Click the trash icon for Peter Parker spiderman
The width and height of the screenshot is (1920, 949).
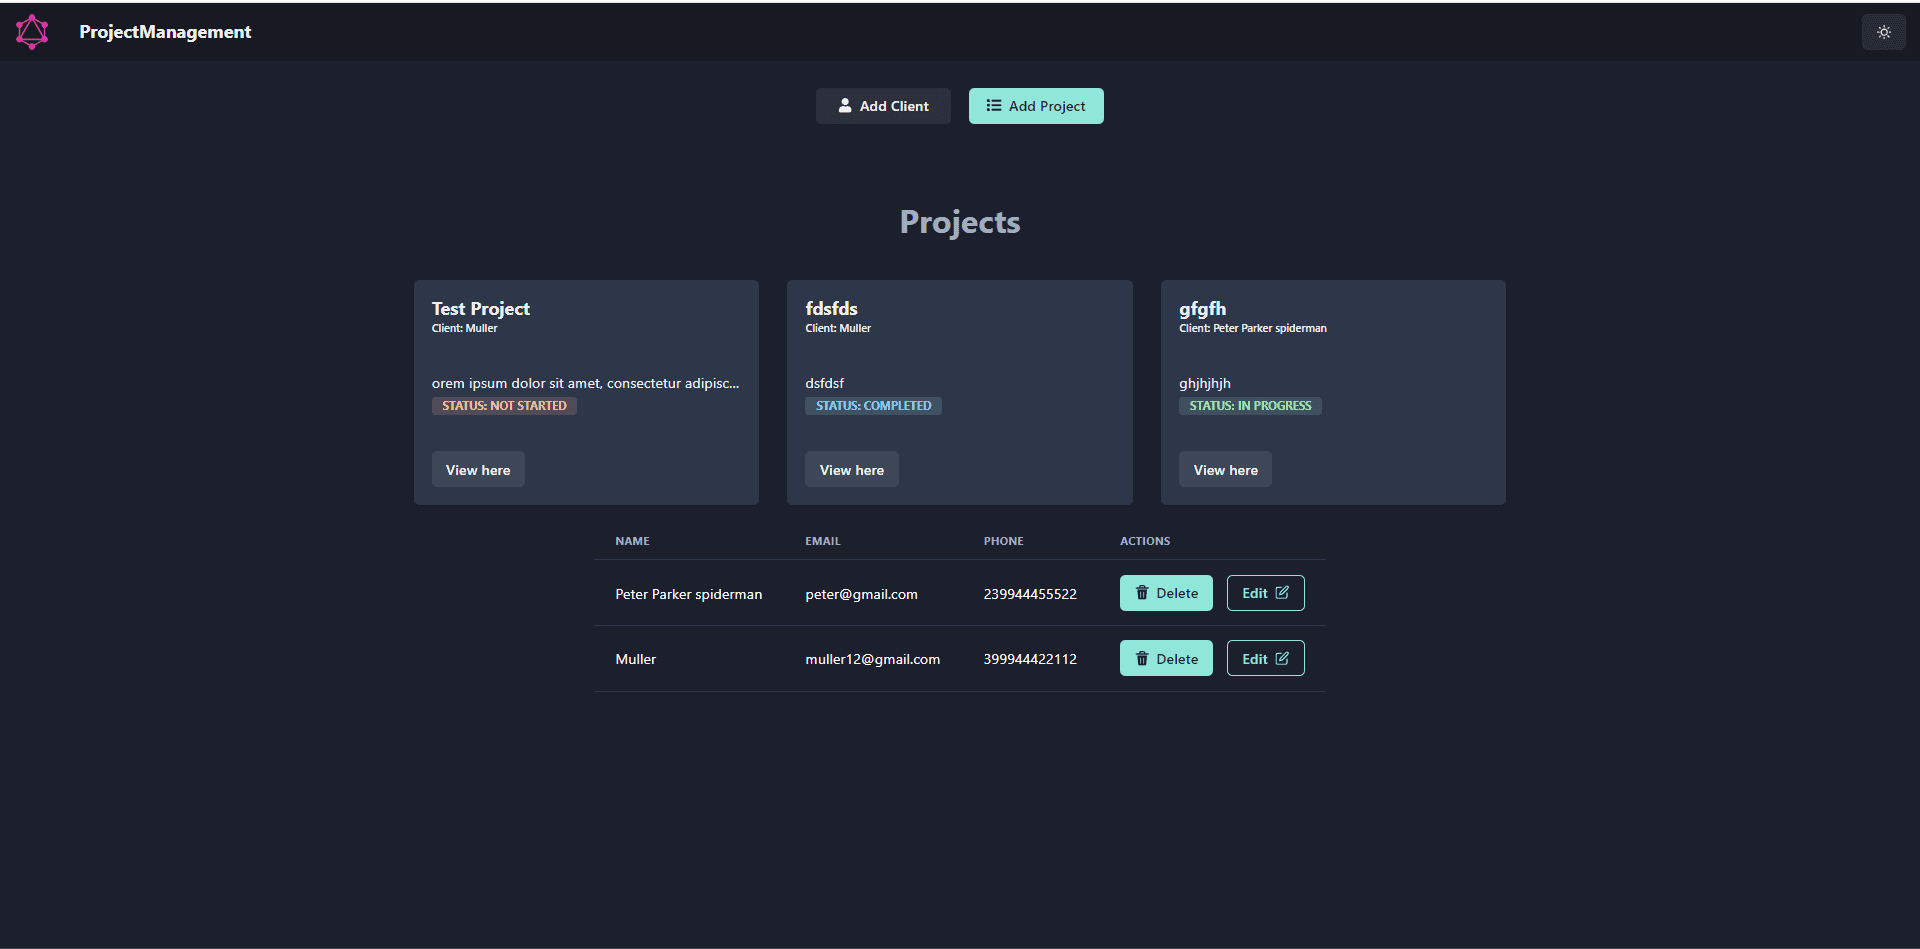pyautogui.click(x=1142, y=592)
